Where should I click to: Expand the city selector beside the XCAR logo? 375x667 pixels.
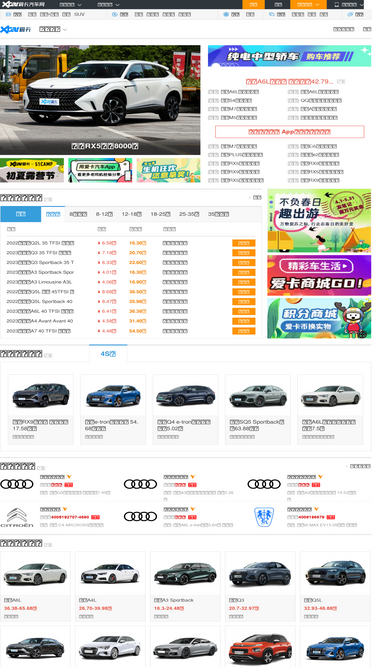point(53,29)
